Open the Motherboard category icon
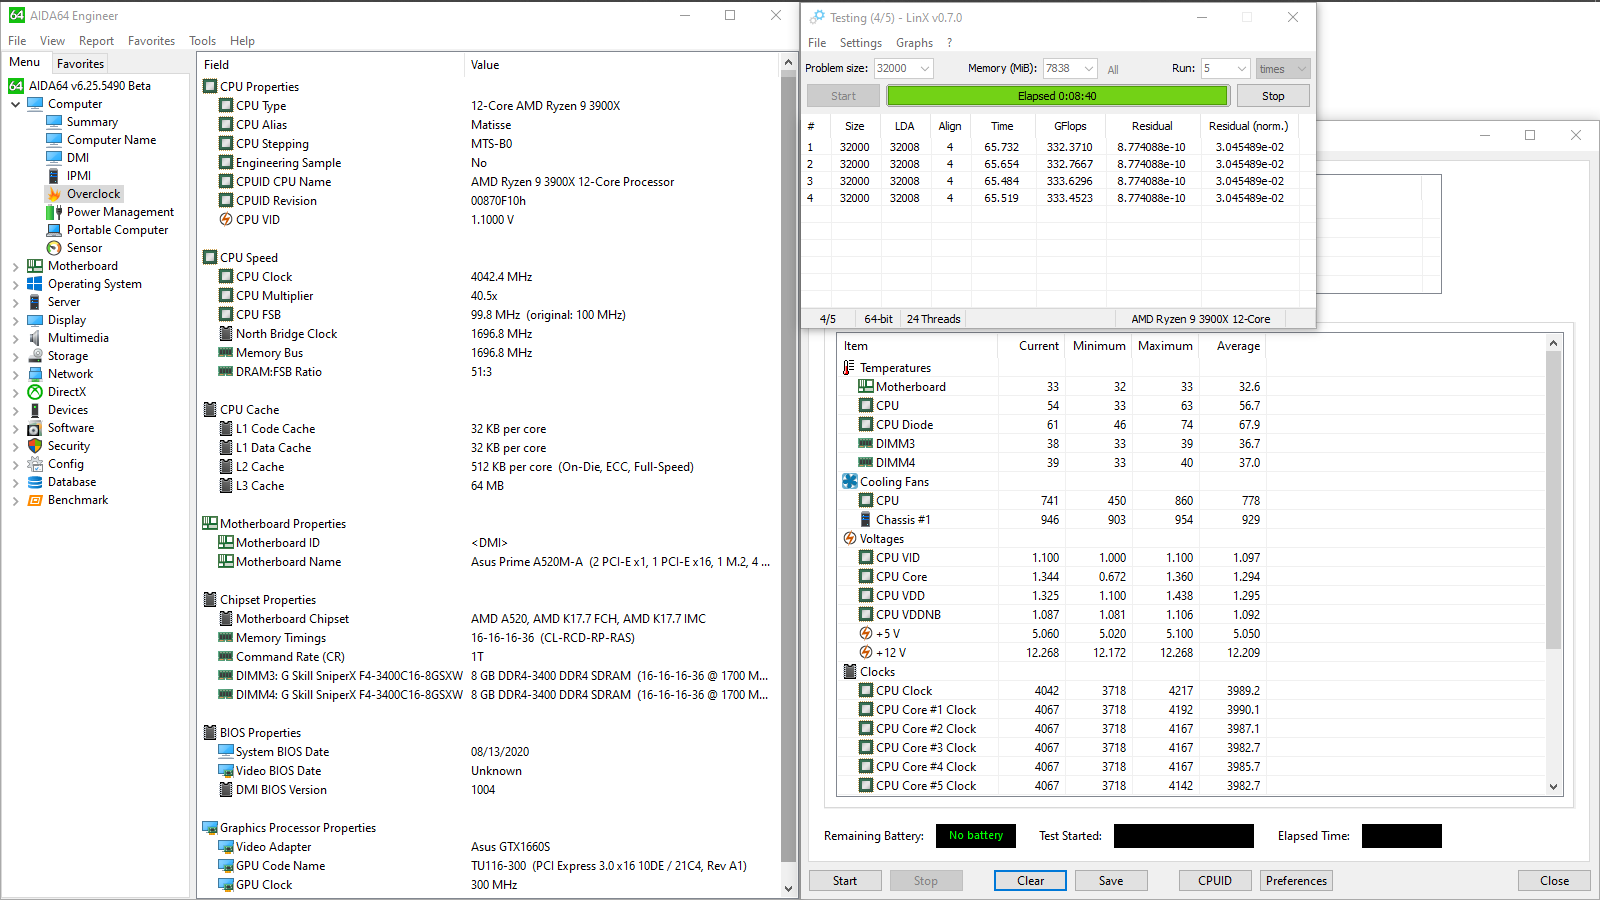Screen dimensions: 1600x900 (x=35, y=266)
